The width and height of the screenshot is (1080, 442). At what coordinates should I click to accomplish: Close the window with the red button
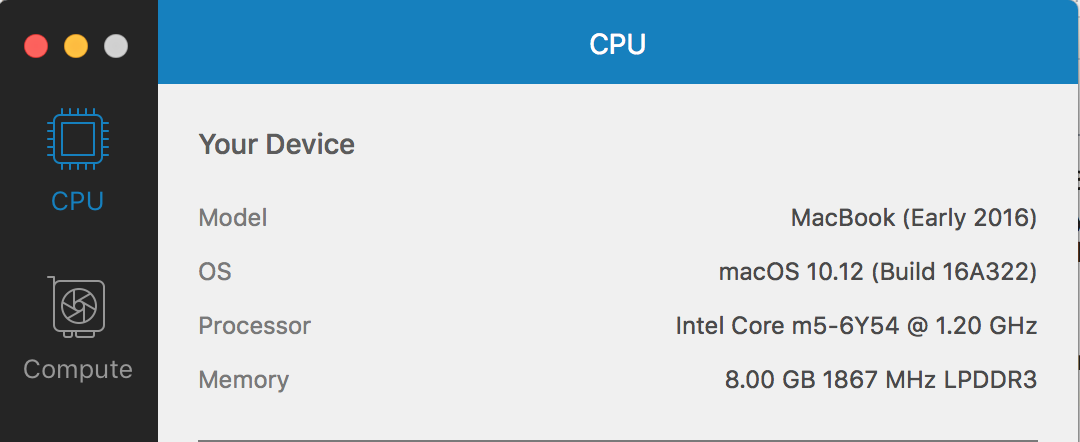(36, 46)
